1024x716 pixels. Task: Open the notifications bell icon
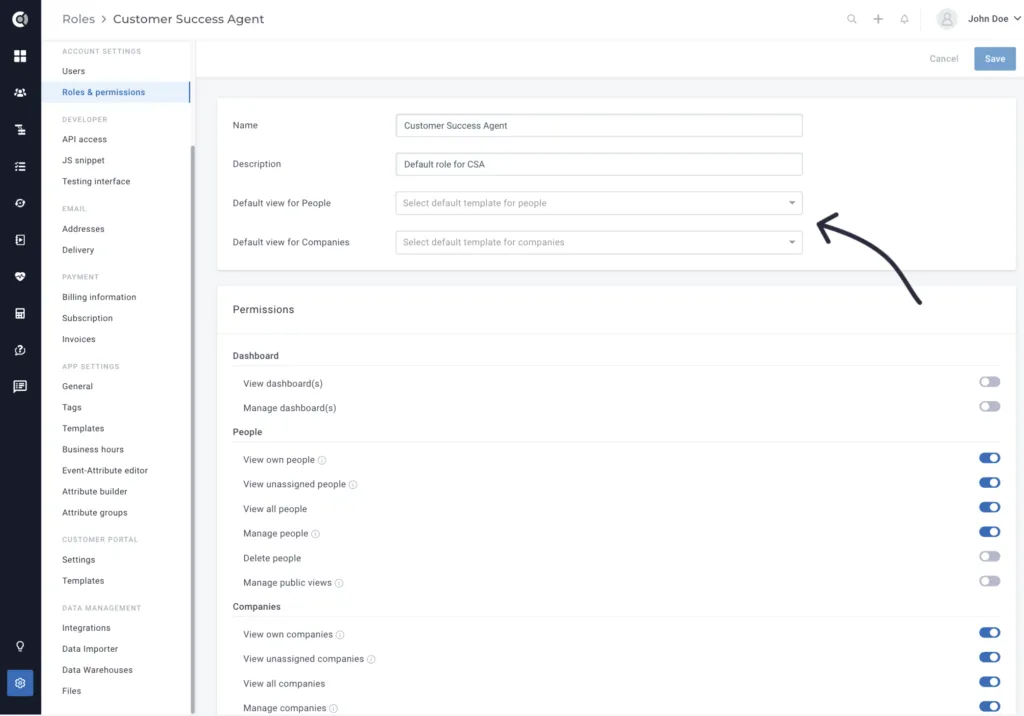(x=904, y=19)
